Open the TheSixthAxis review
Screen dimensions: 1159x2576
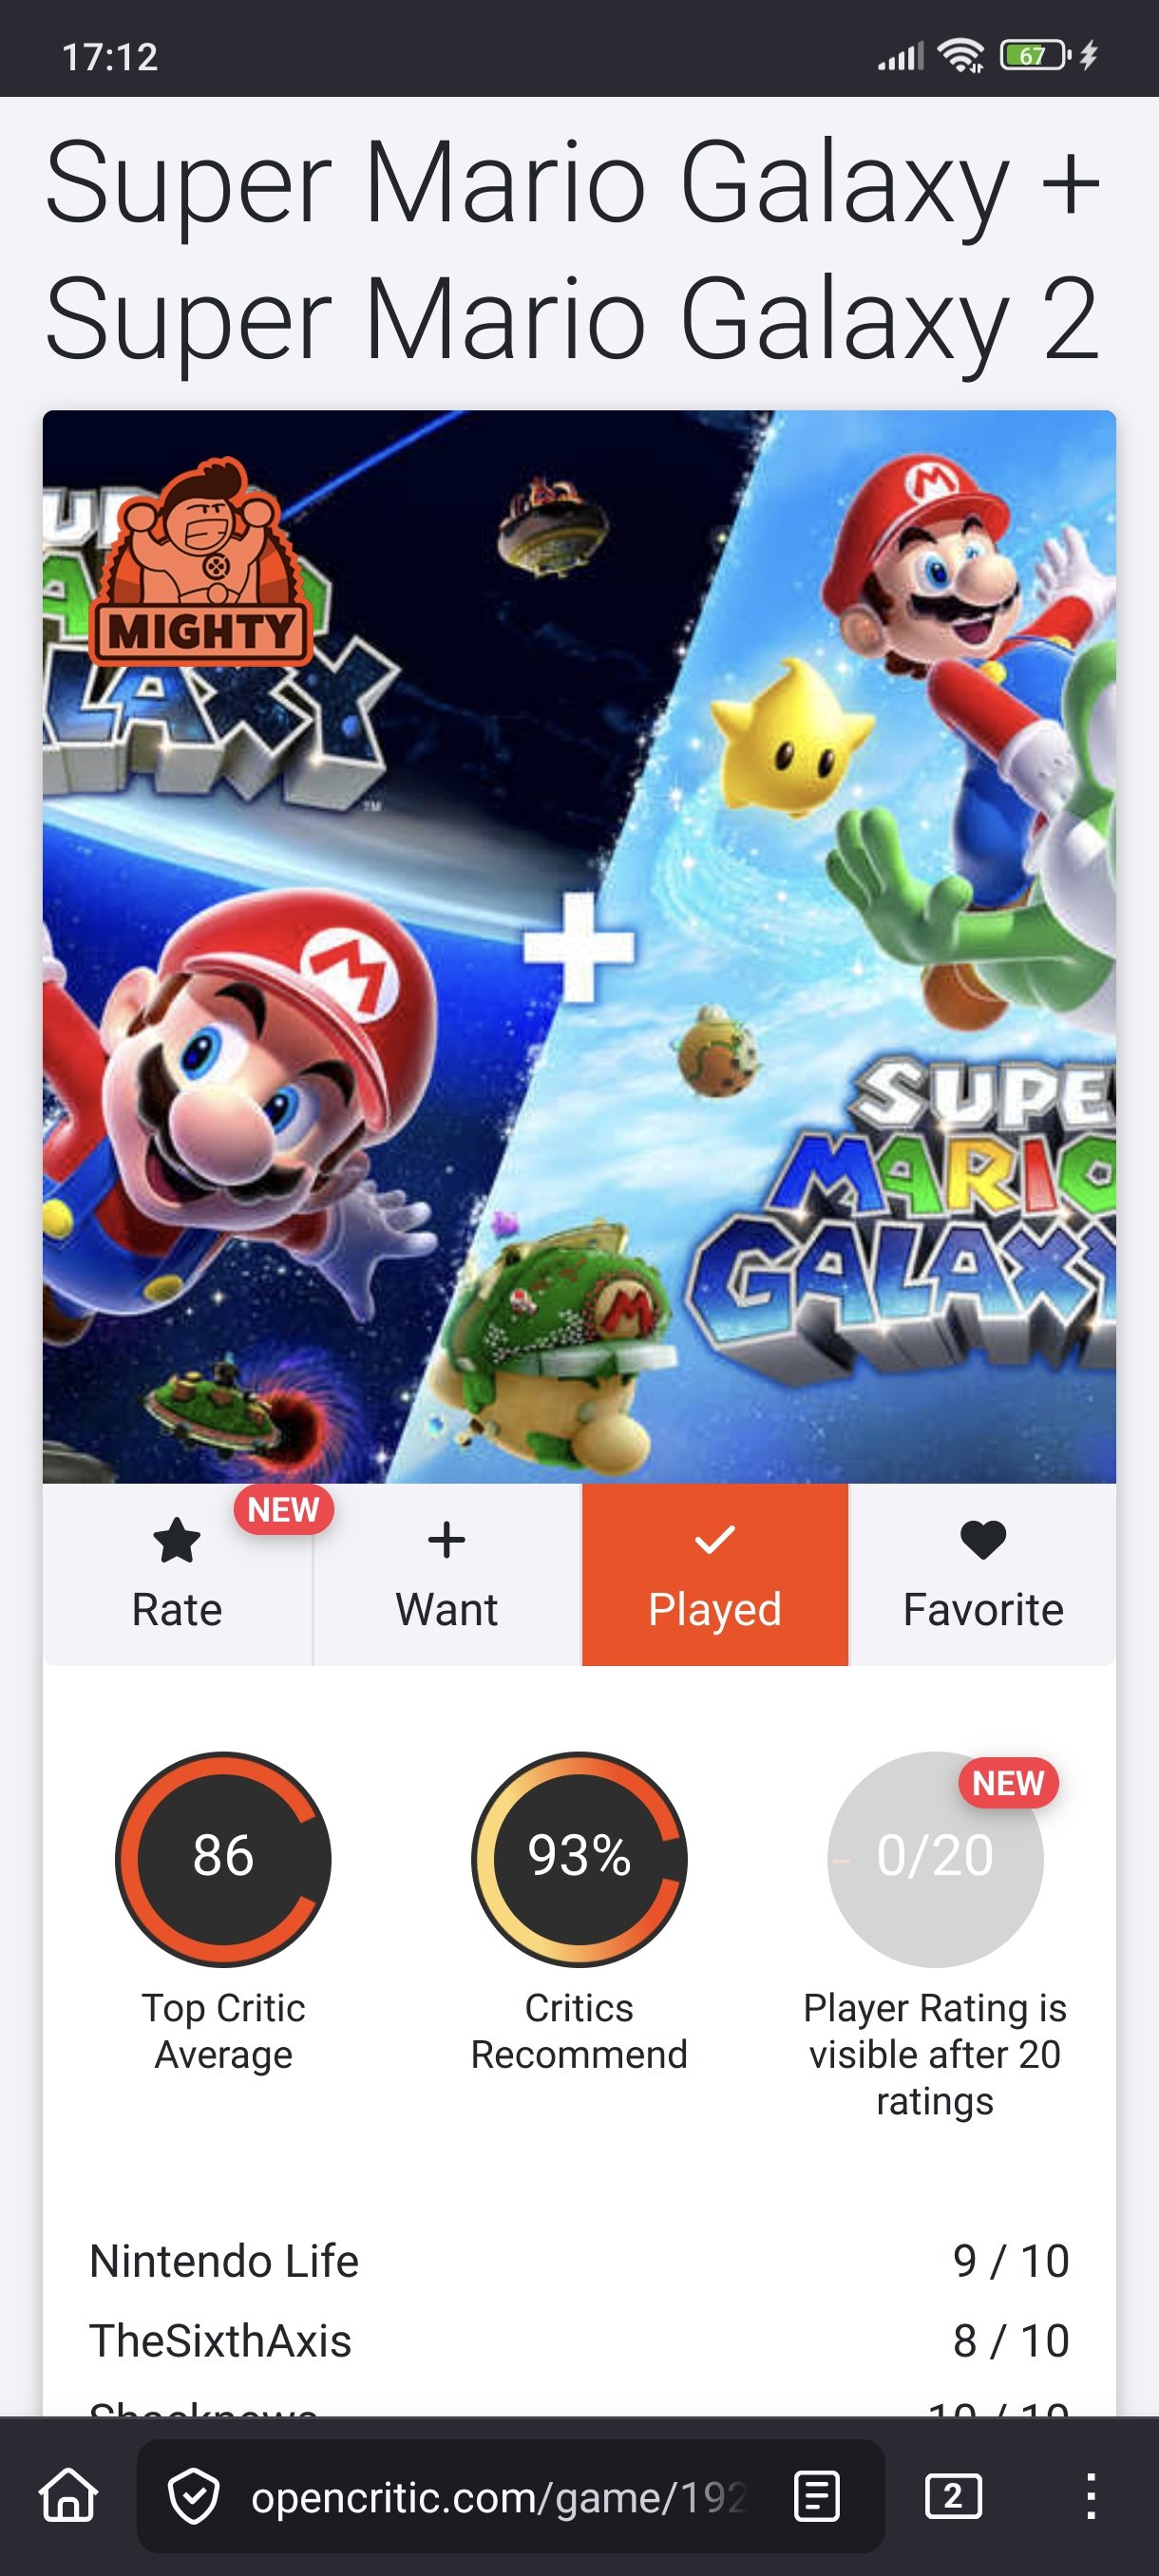pyautogui.click(x=579, y=2341)
